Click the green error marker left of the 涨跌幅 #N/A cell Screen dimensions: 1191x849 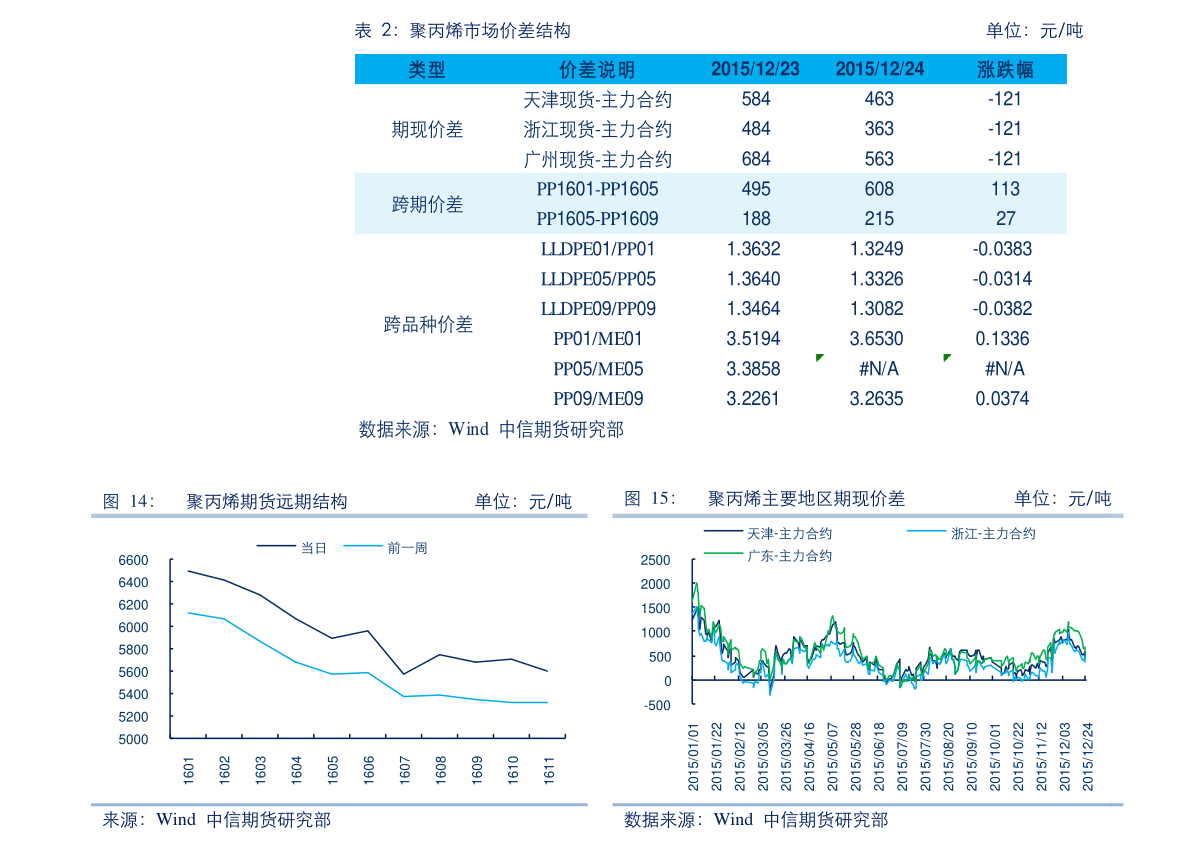[x=946, y=357]
